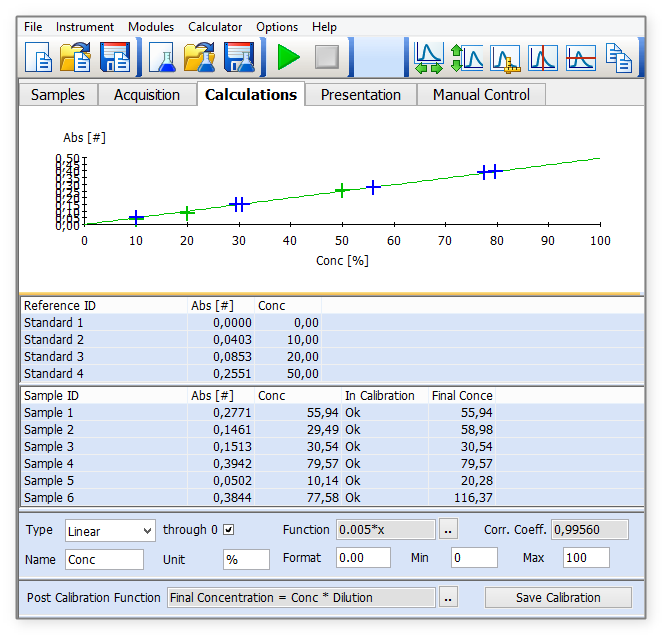Open Post Calibration Function ellipsis button

(x=448, y=597)
